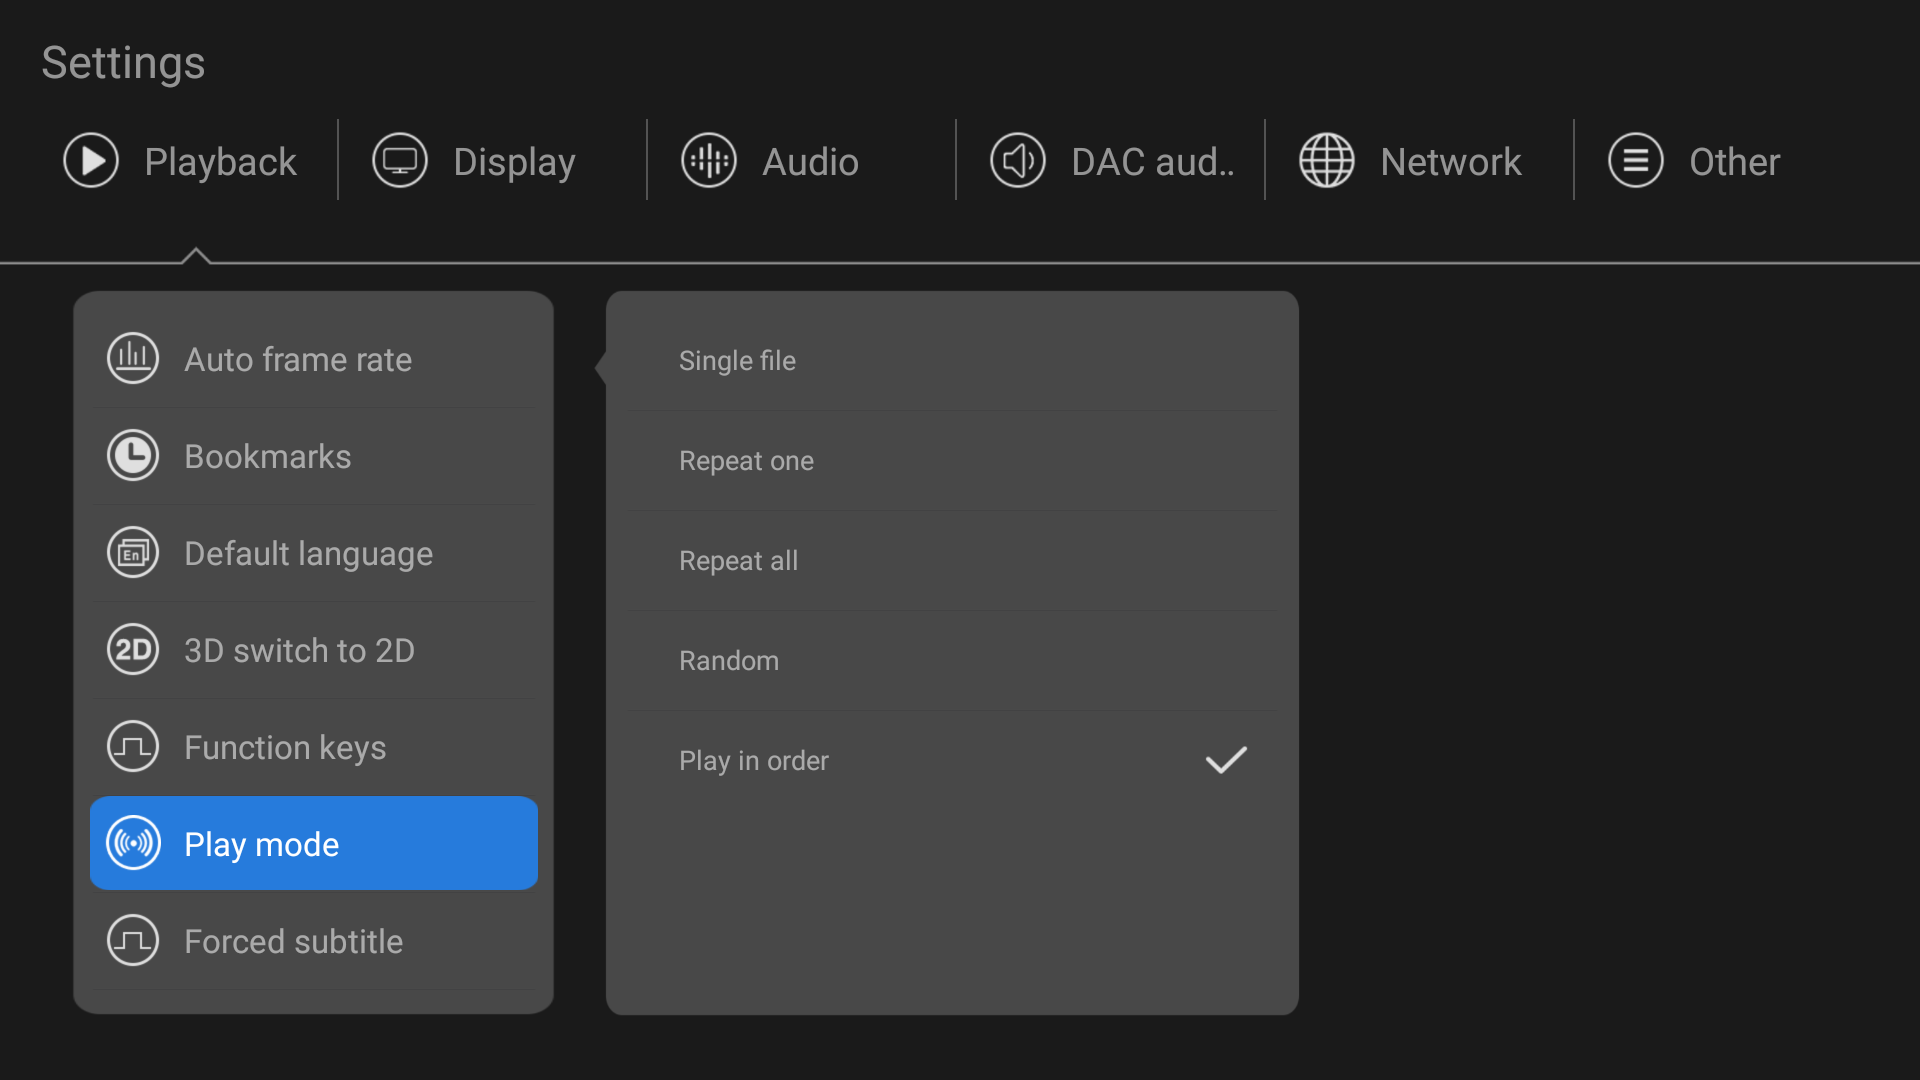Click the Forced subtitle pulse icon
Image resolution: width=1920 pixels, height=1080 pixels.
coord(133,940)
